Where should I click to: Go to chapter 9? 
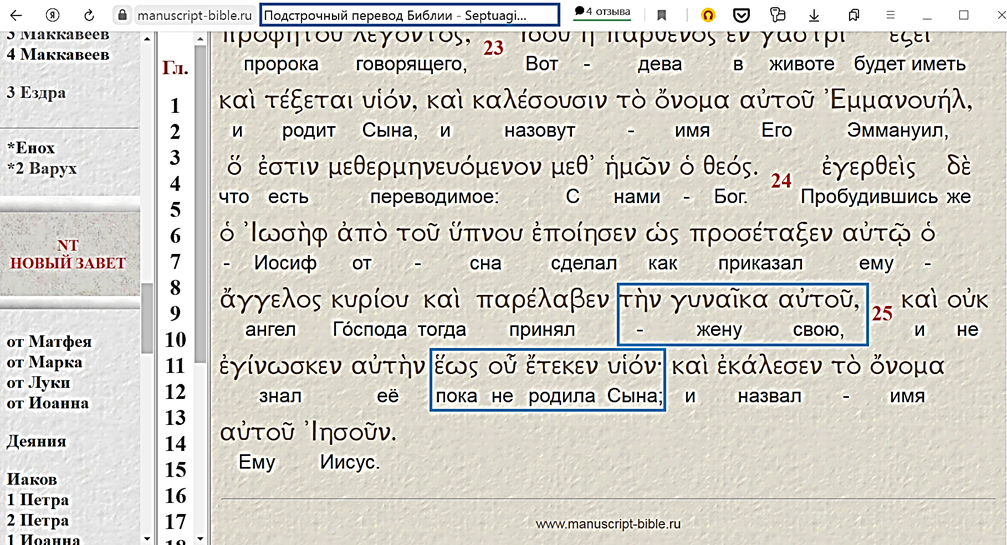tap(175, 313)
